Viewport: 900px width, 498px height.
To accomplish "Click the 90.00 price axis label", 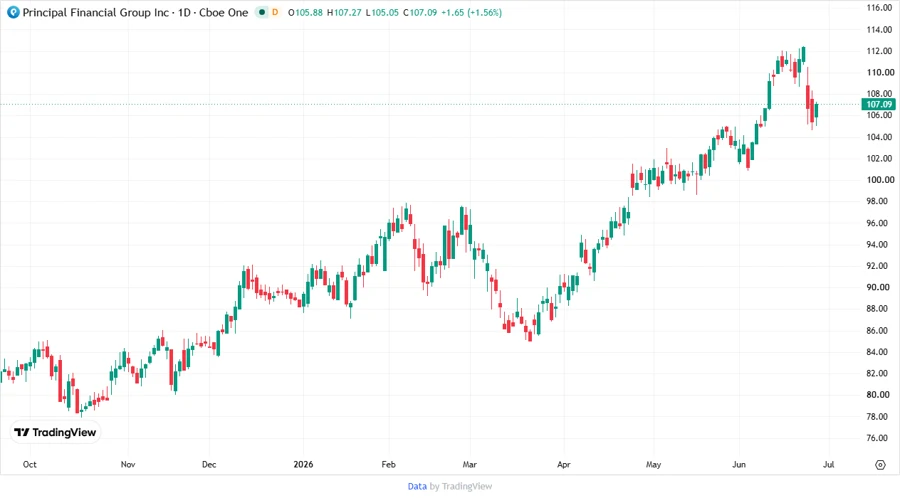I will [x=880, y=287].
